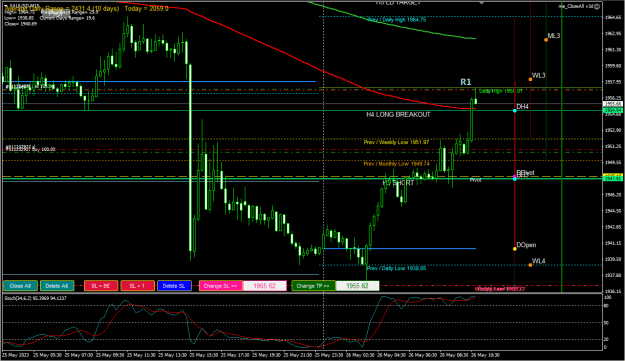Click the Prev / Daily High 1964.75 label

(x=396, y=19)
